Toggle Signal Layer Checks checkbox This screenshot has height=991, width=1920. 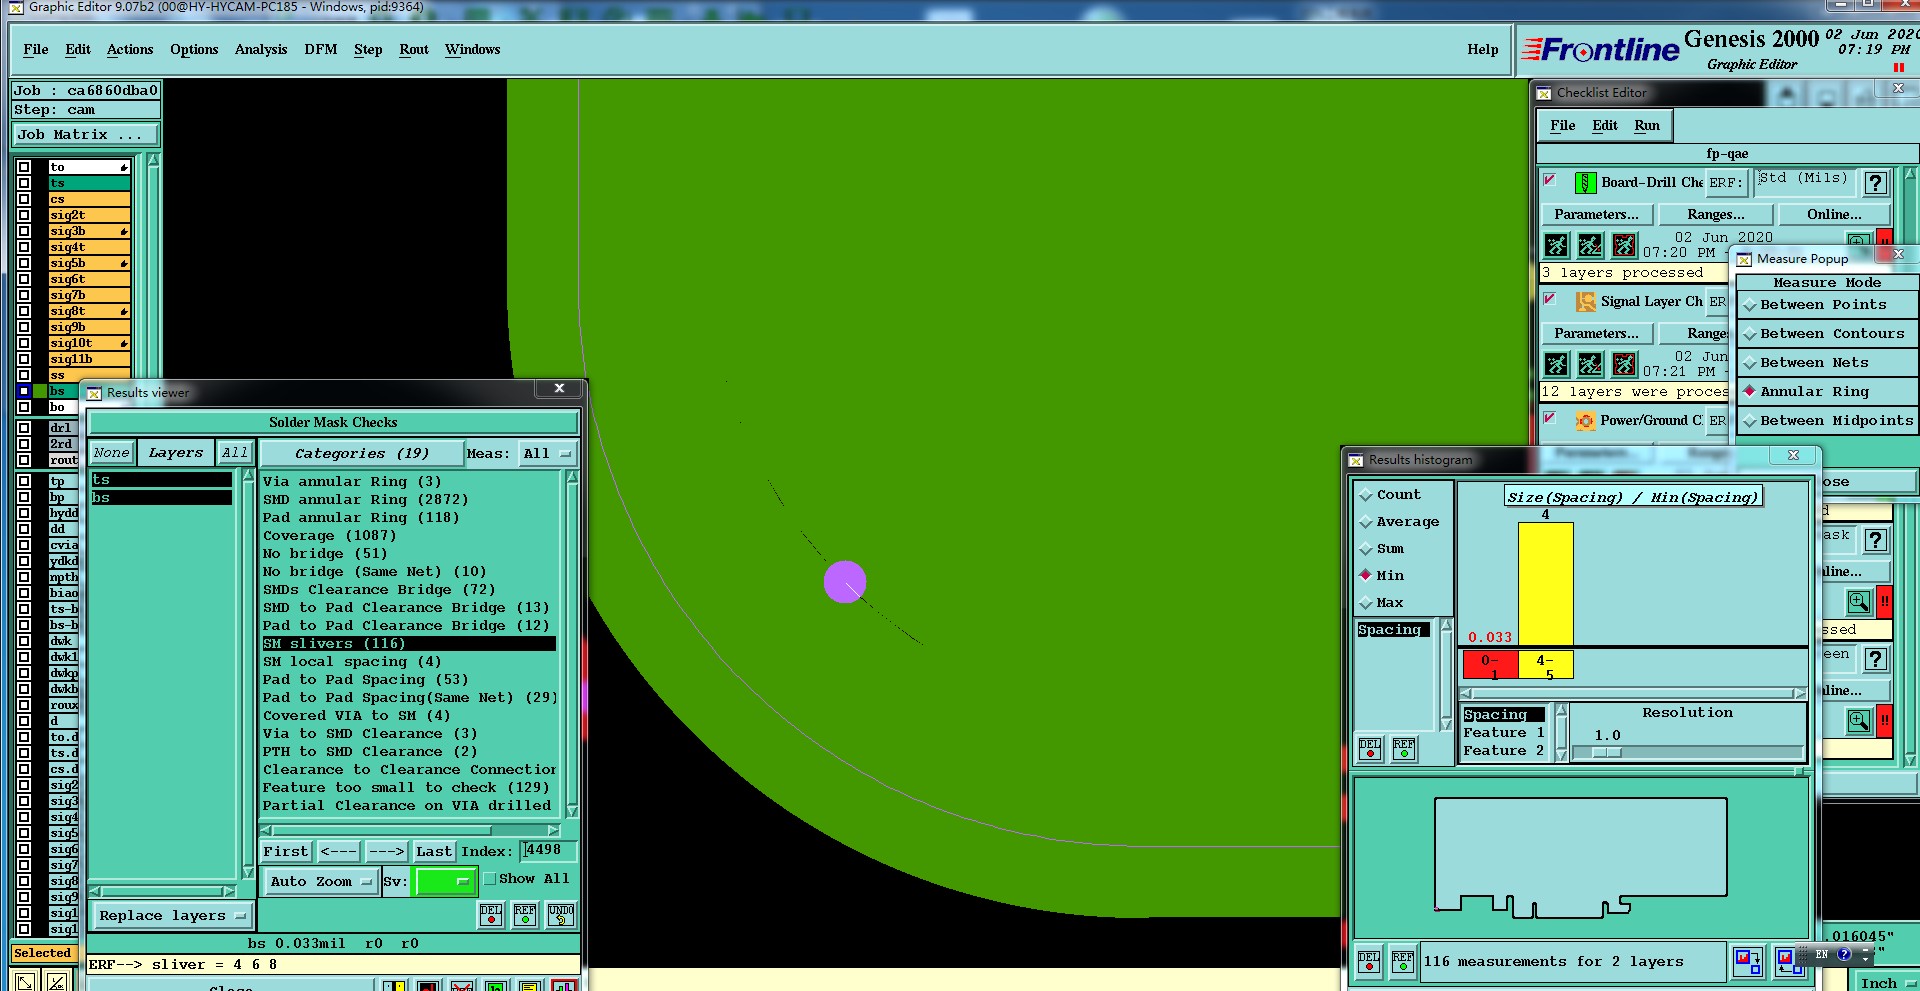(1550, 299)
